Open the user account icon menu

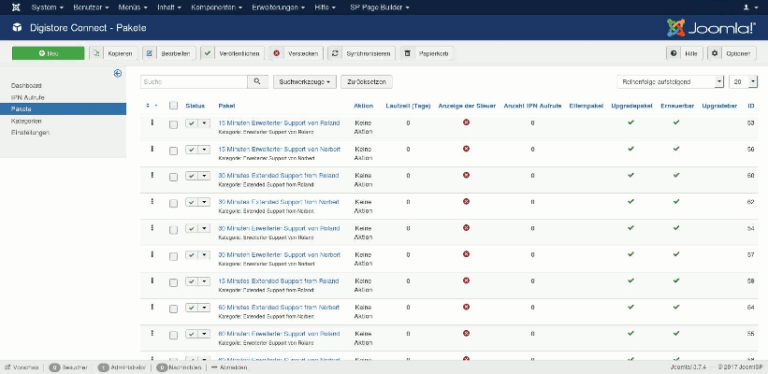pos(749,7)
